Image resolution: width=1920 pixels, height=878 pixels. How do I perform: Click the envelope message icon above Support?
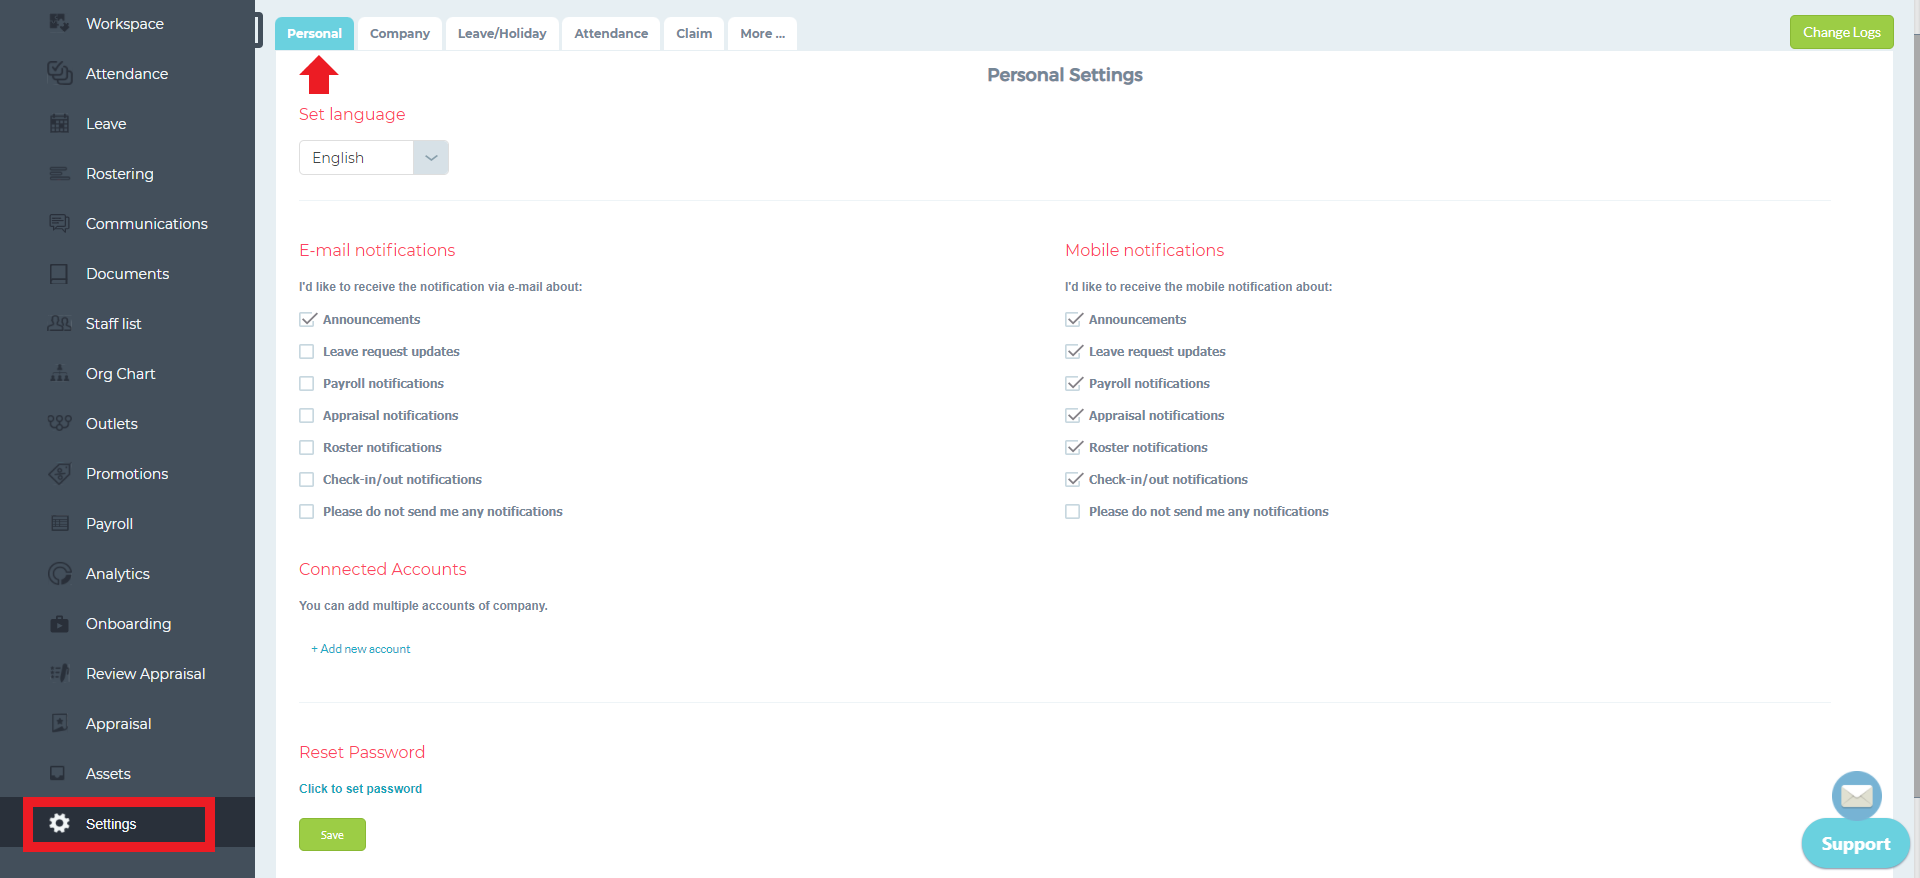click(1856, 796)
